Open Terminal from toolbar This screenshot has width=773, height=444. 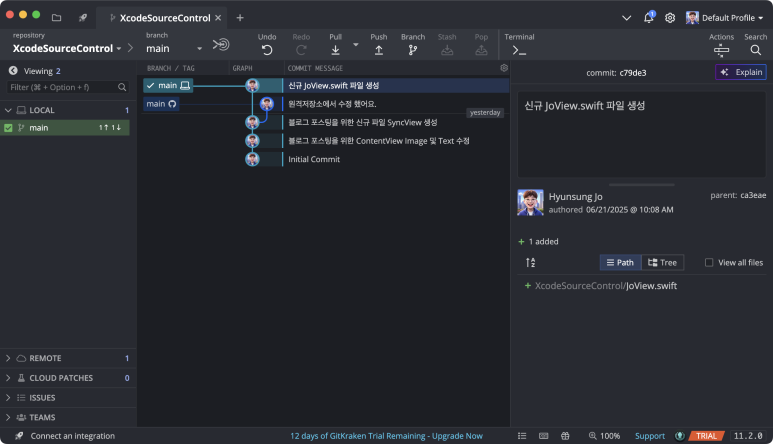click(519, 44)
